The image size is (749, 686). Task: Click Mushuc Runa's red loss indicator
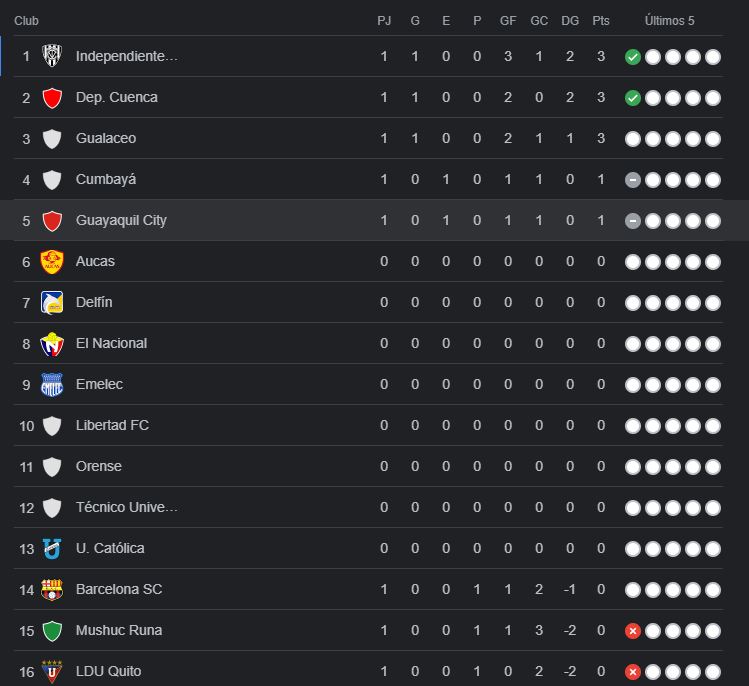(632, 631)
